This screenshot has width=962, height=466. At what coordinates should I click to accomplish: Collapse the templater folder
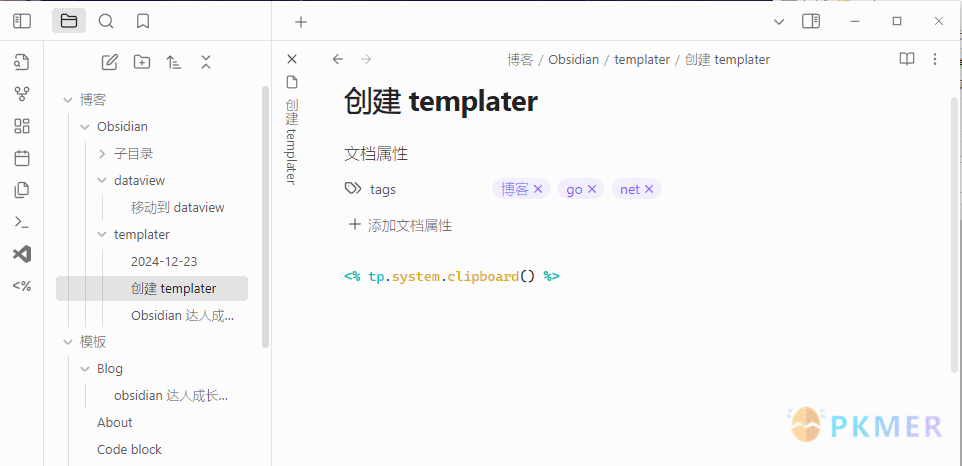tap(102, 235)
